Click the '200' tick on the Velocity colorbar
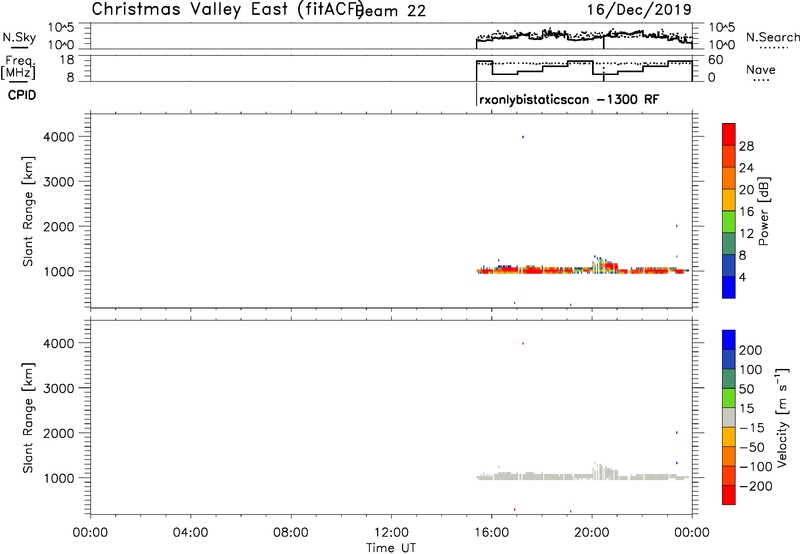Viewport: 800px width, 554px height. coord(751,350)
